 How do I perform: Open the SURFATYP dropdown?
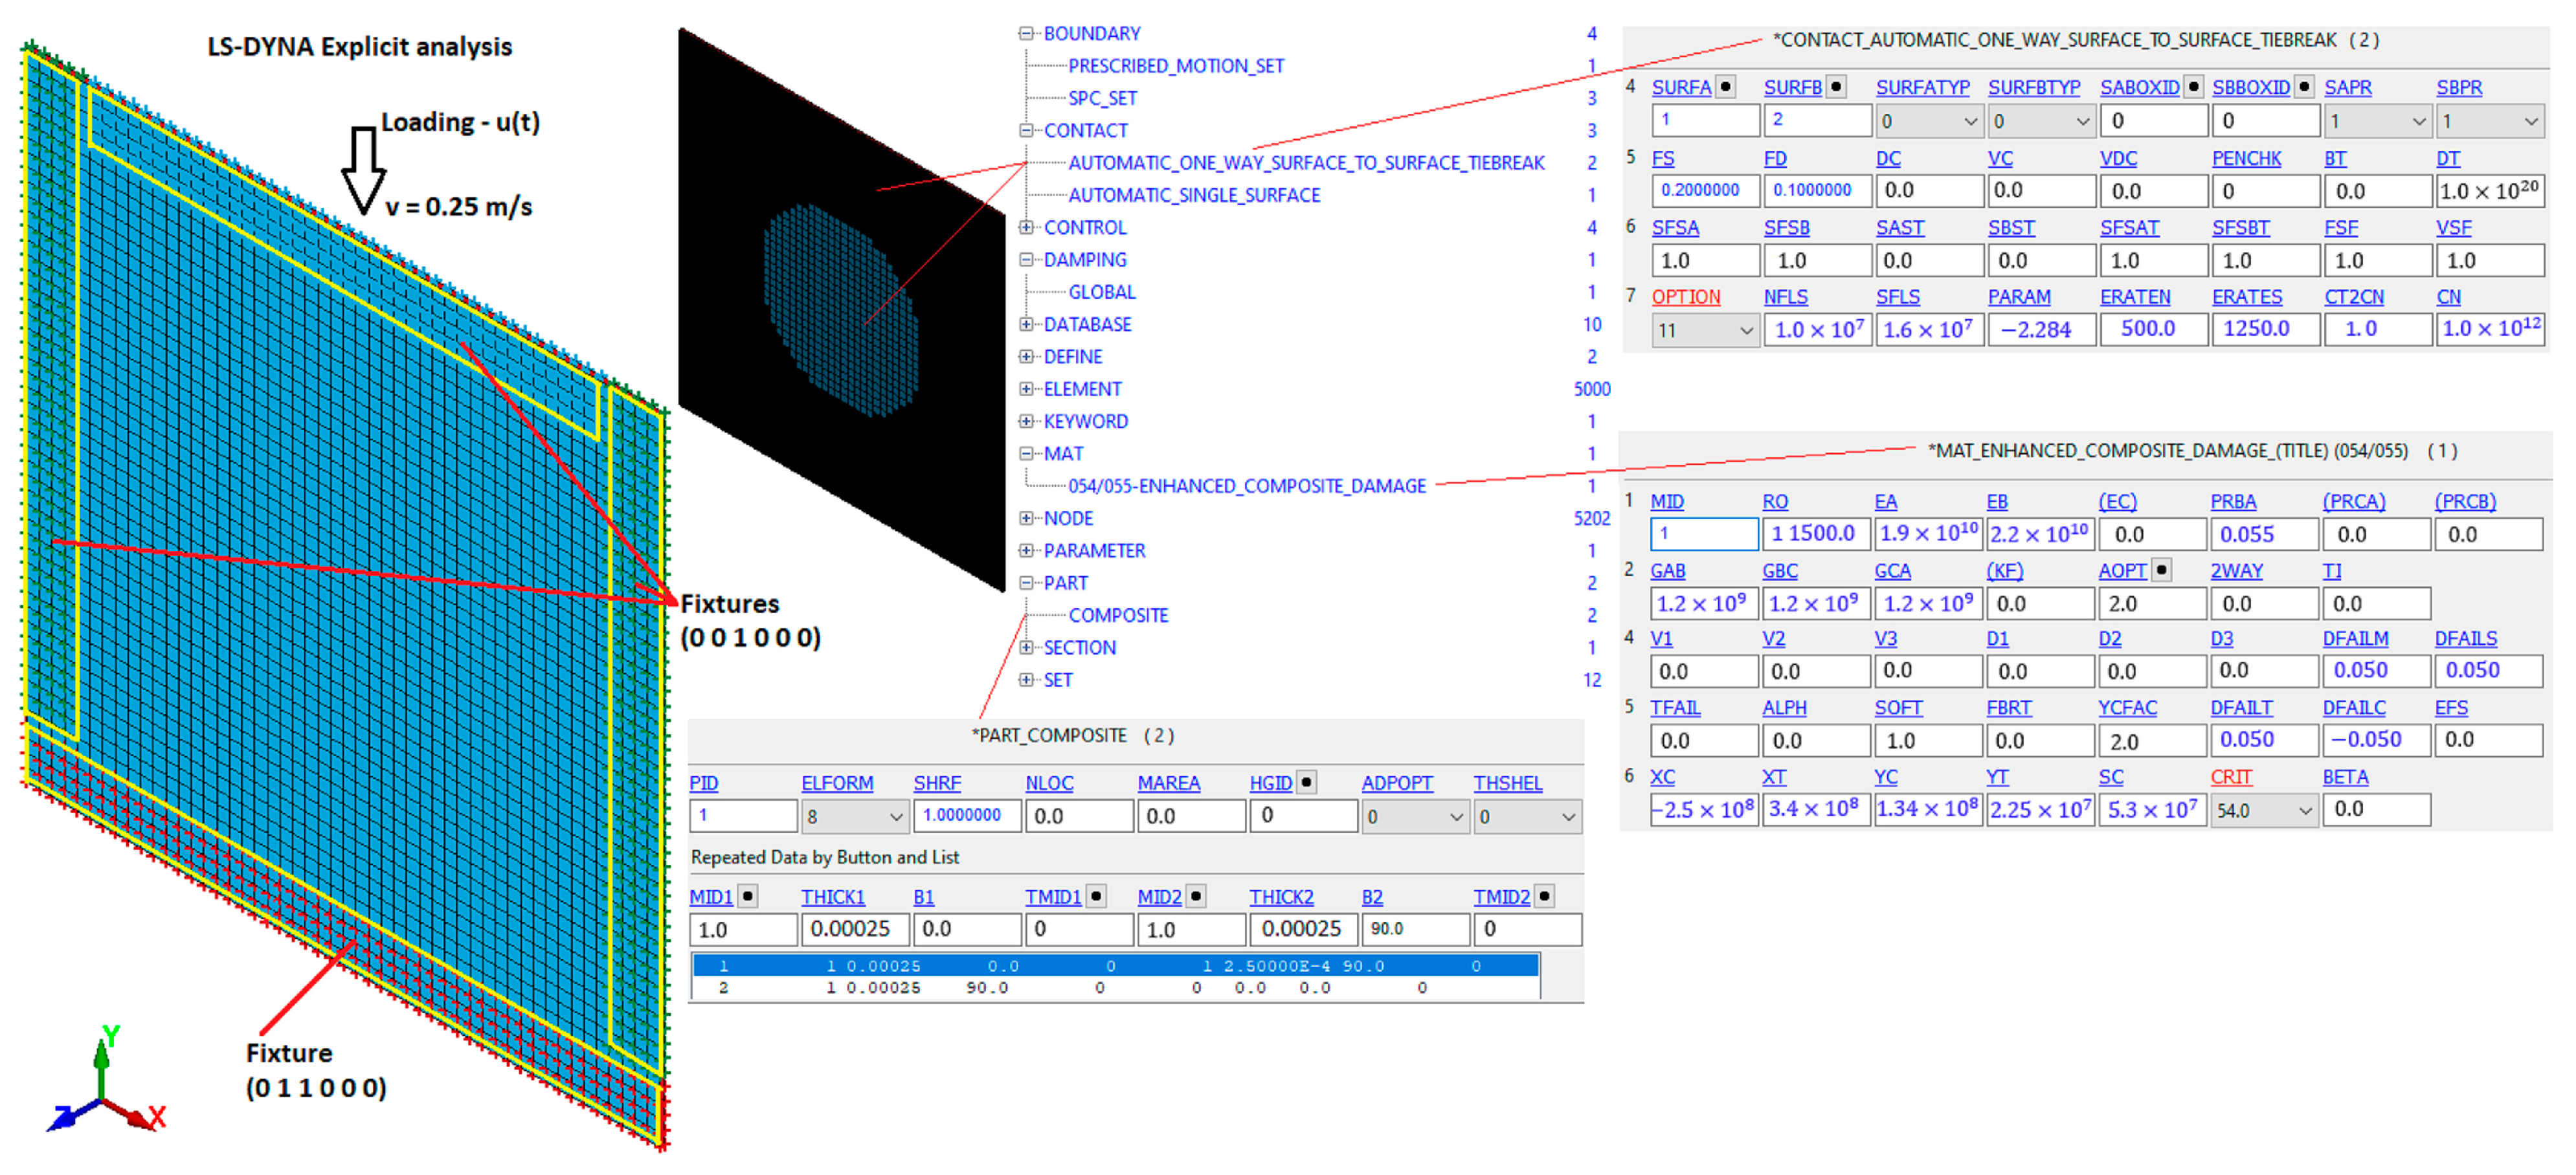coord(1929,121)
